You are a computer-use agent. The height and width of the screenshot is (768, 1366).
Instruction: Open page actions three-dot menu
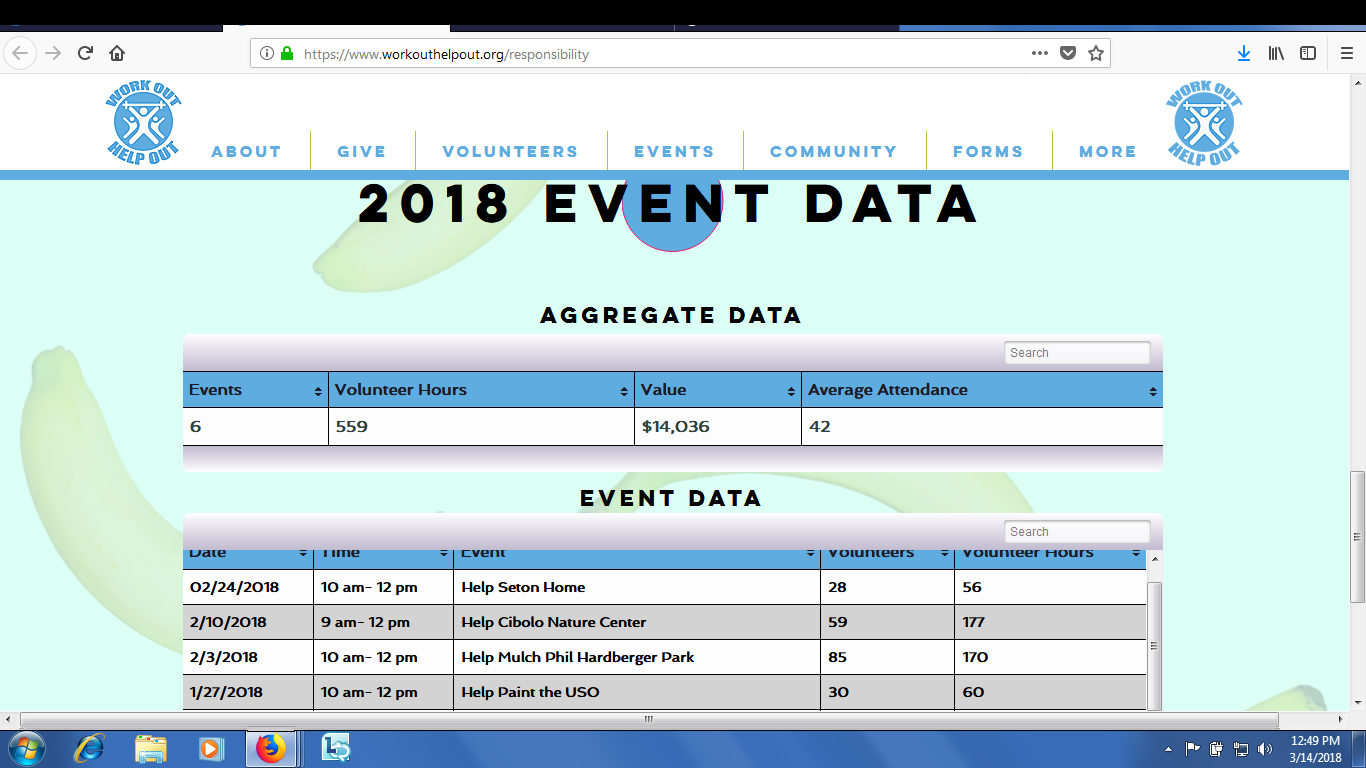[x=1040, y=54]
